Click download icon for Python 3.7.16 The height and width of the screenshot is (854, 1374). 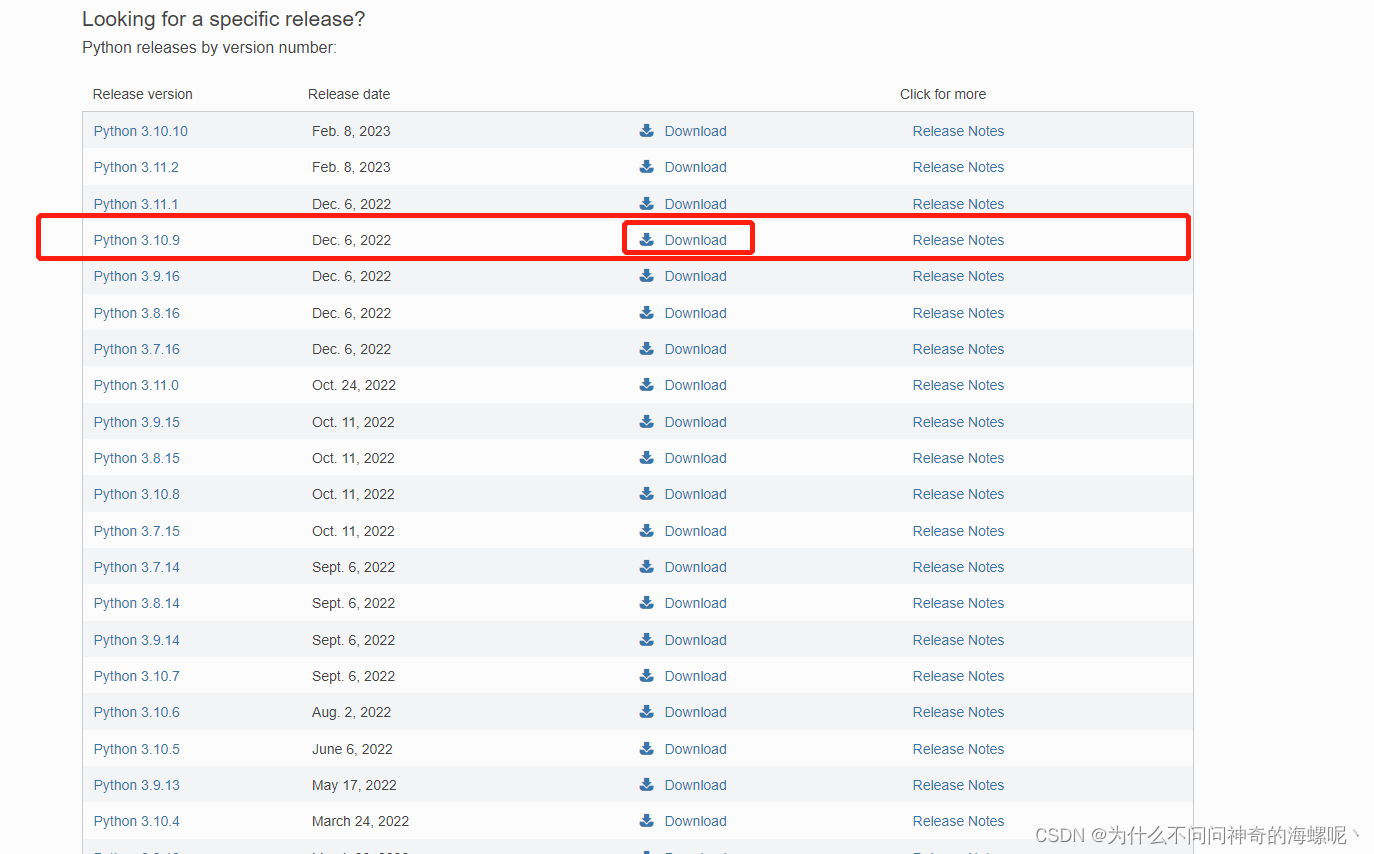[x=647, y=348]
